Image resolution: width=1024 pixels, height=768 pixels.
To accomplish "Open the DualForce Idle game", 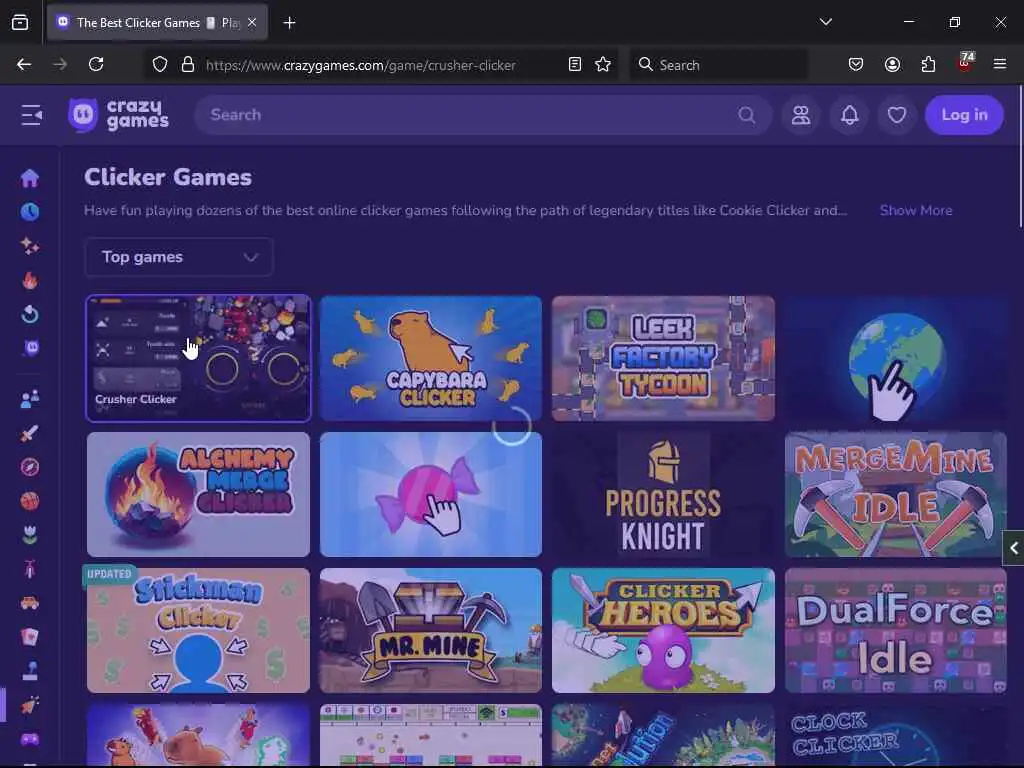I will tap(895, 630).
